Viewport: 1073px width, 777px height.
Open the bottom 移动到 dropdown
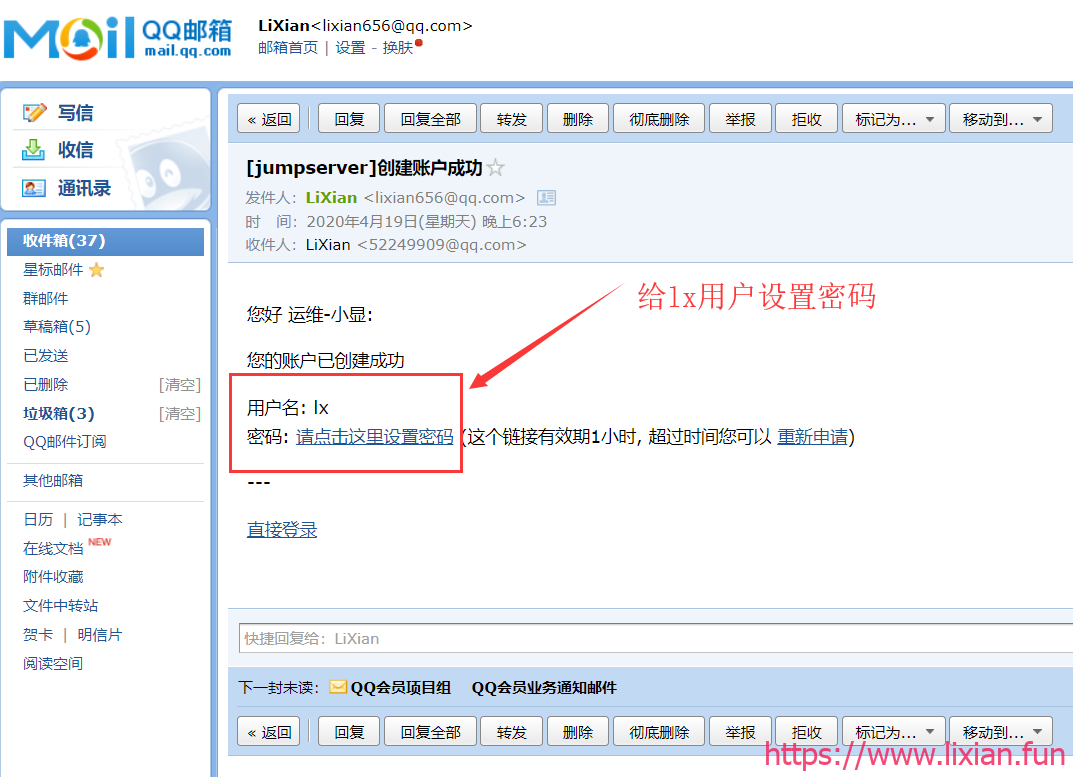tap(1001, 731)
